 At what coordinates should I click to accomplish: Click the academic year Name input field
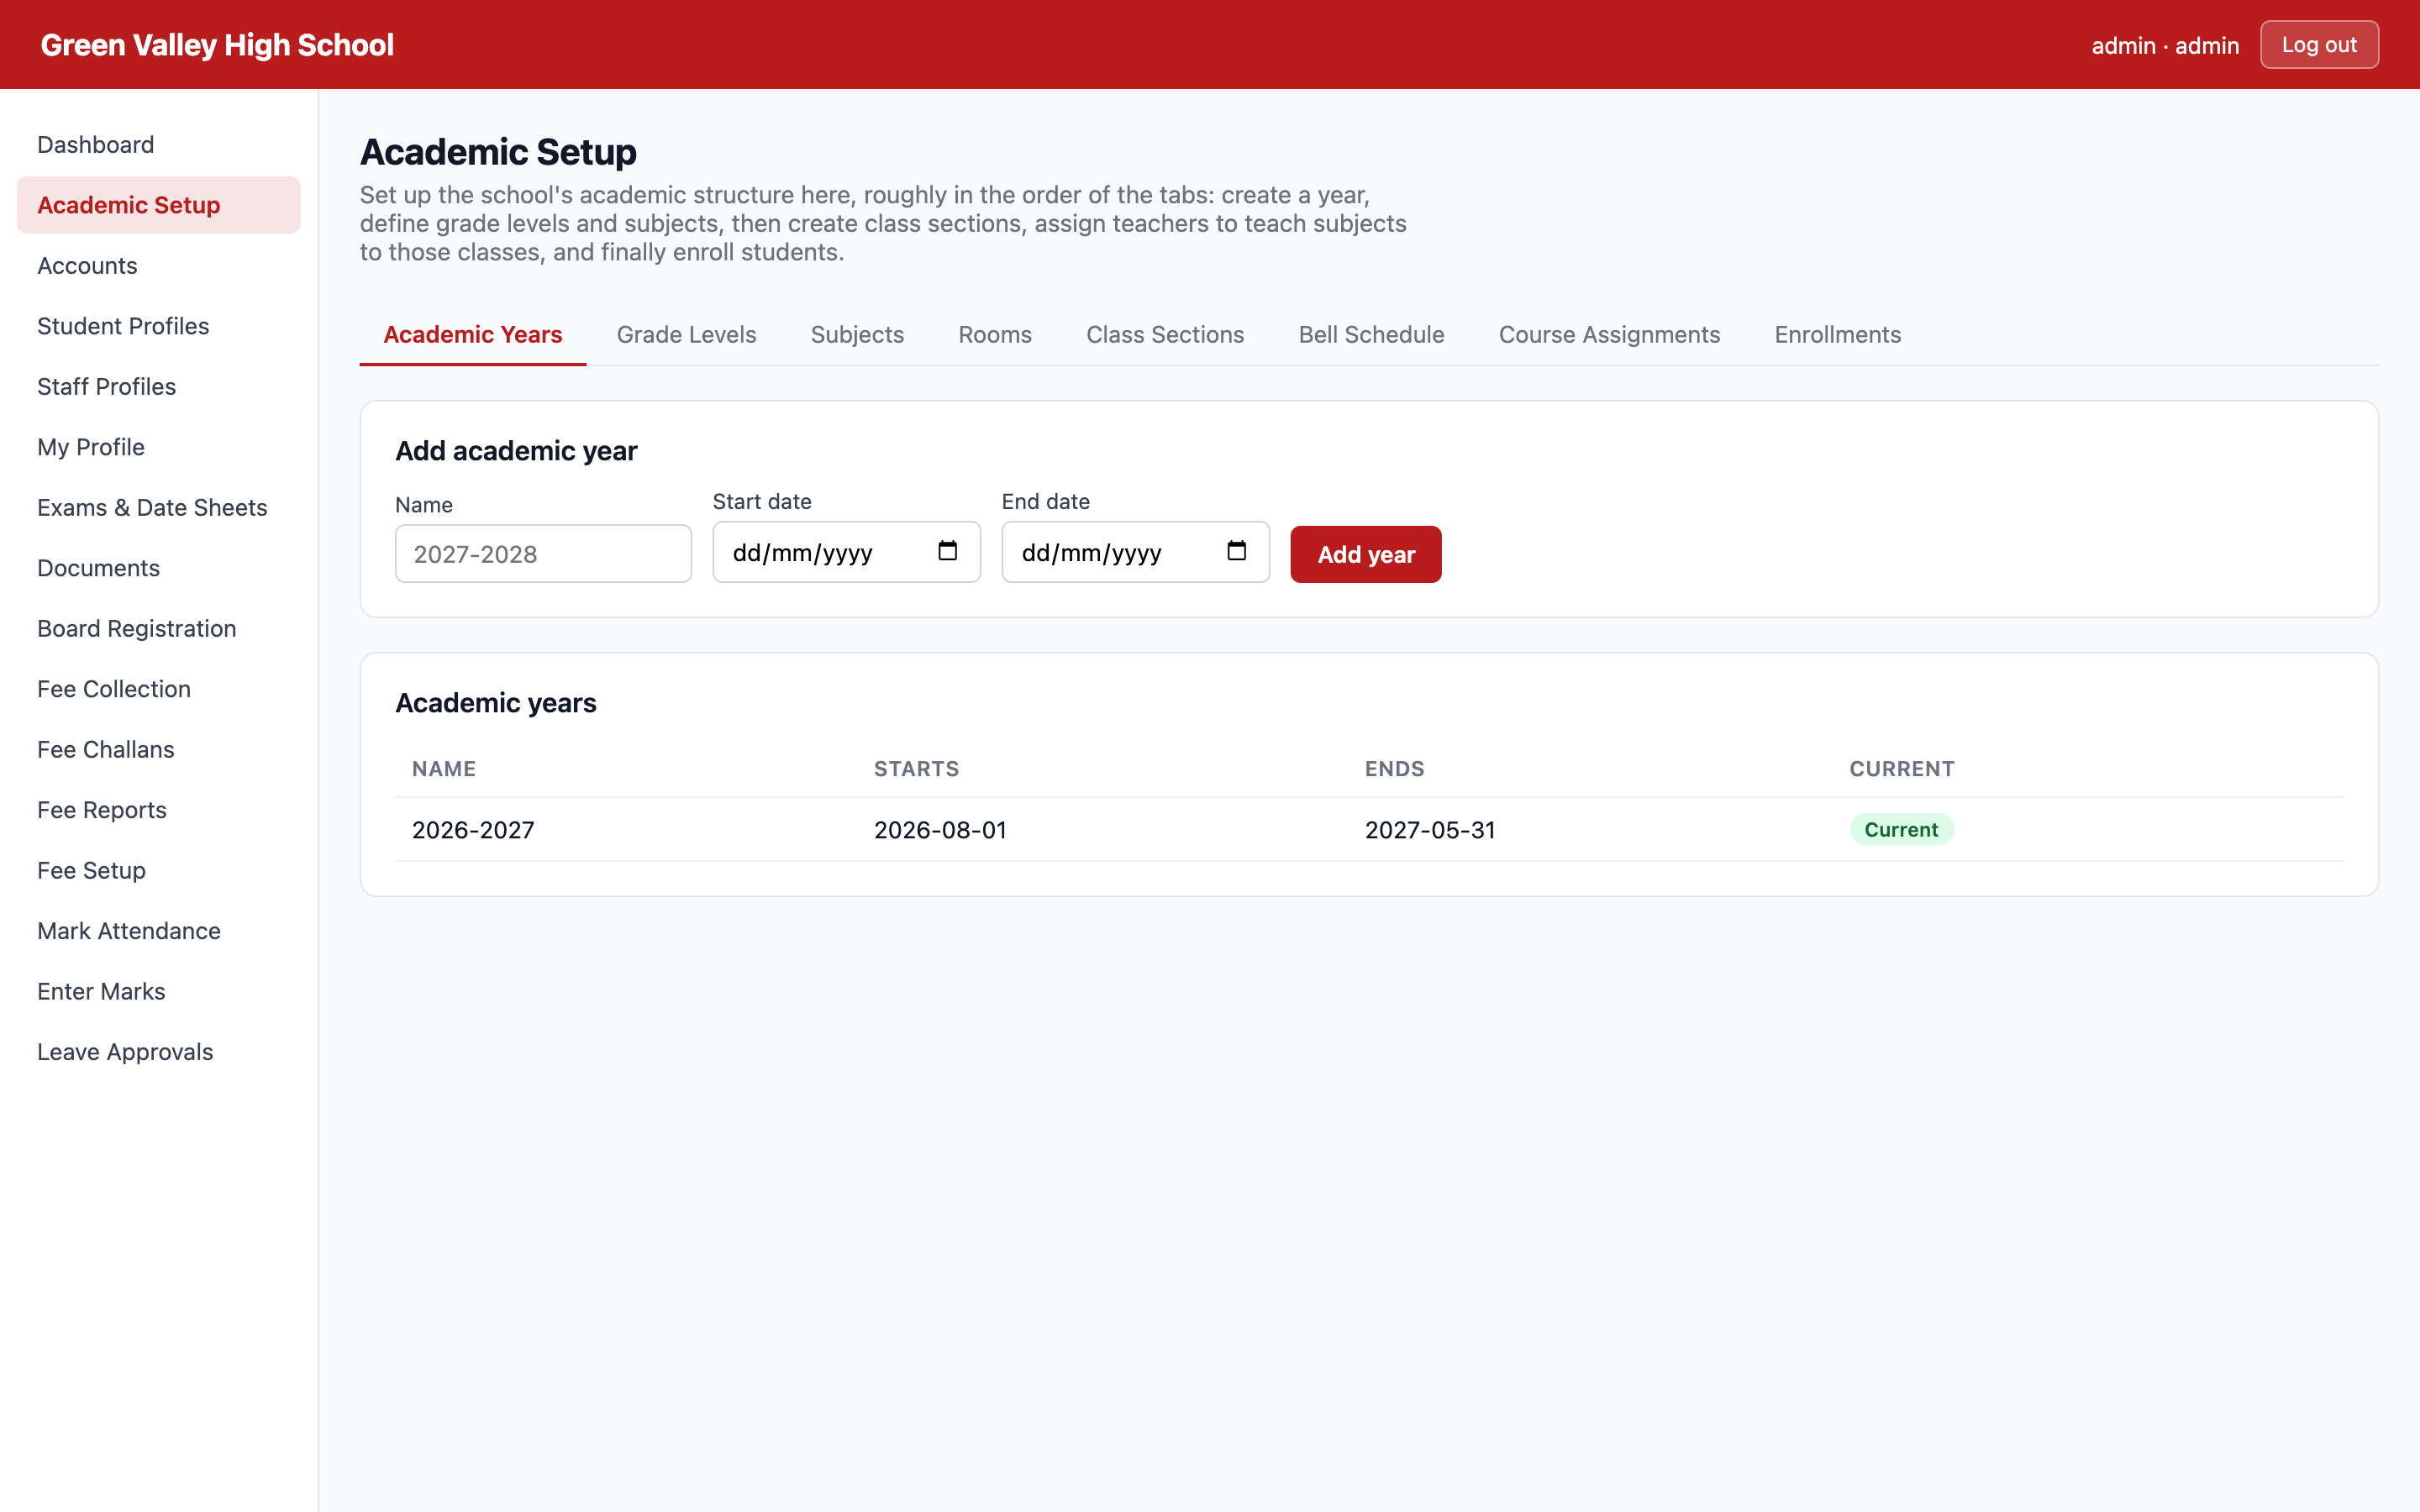pos(543,554)
